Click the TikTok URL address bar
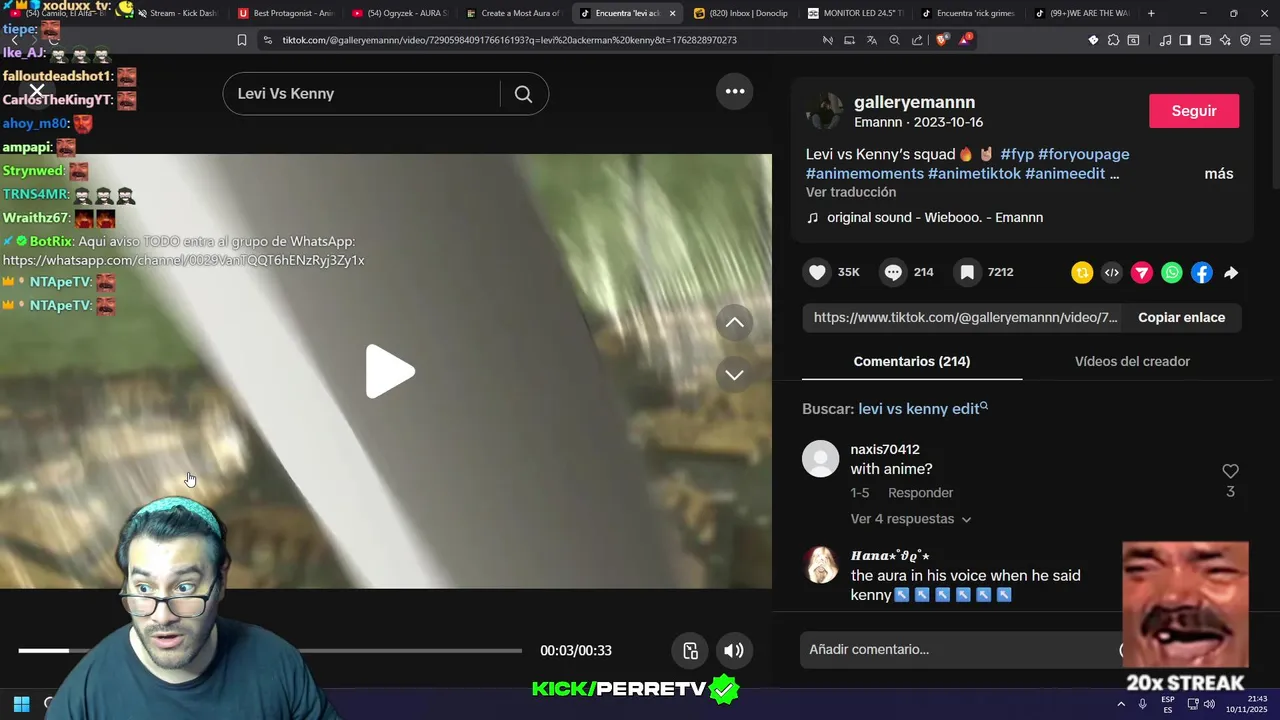 509,40
